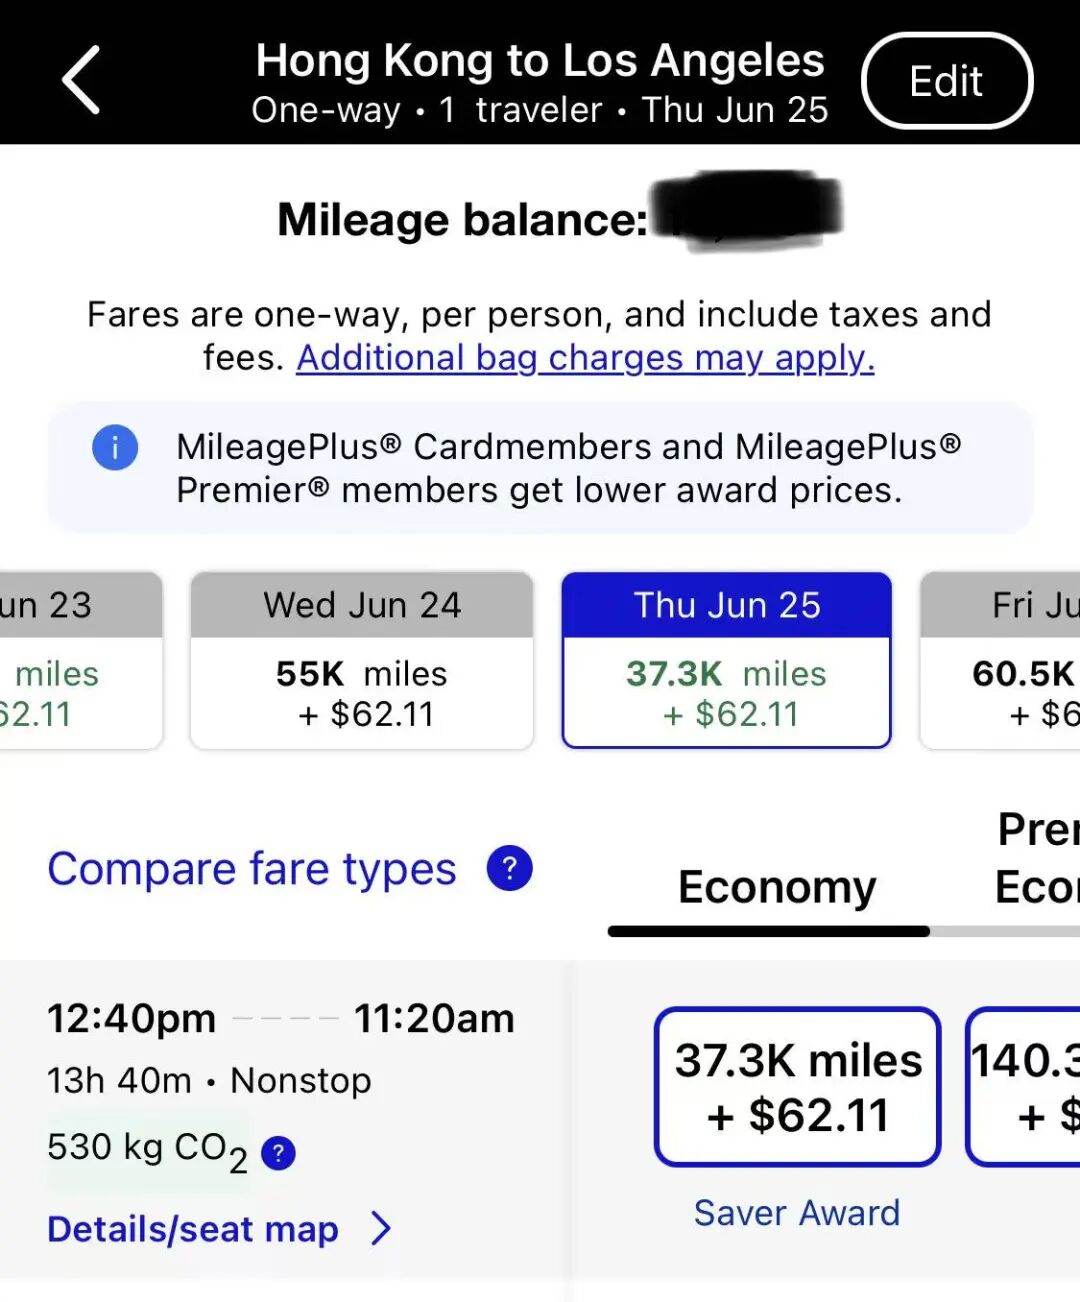This screenshot has width=1080, height=1302.
Task: Switch to the Premium Economy fare tab
Action: tap(1036, 860)
